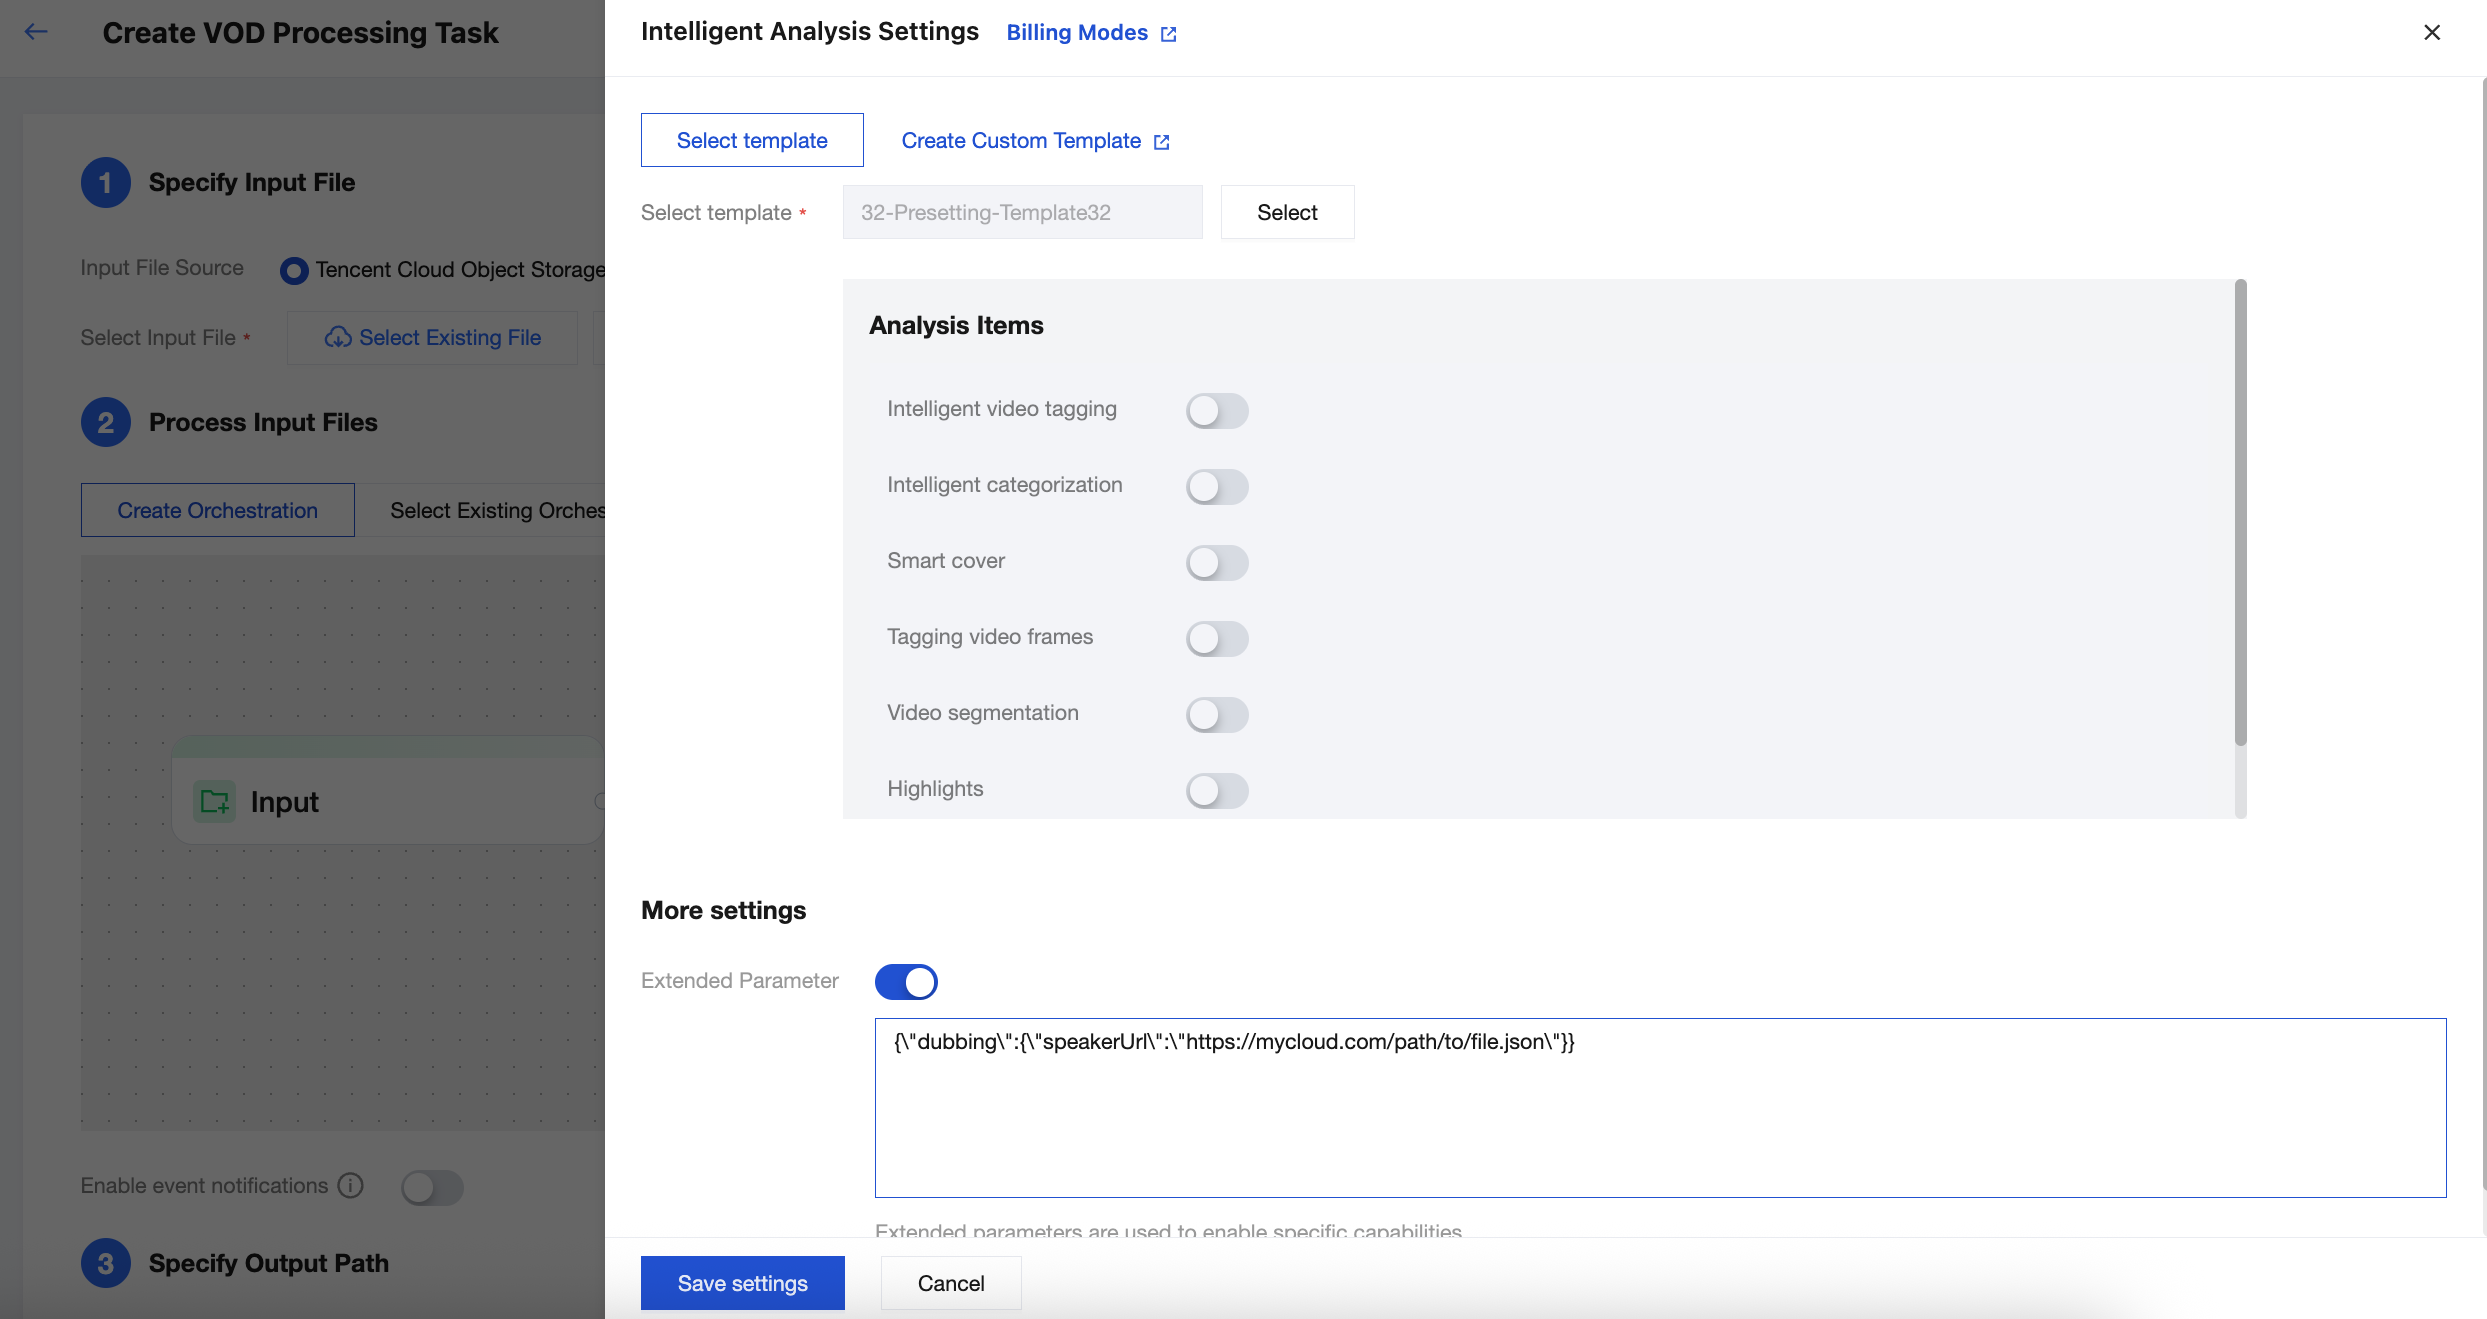Image resolution: width=2487 pixels, height=1319 pixels.
Task: Click the Analysis Items scrollbar
Action: tap(2240, 513)
